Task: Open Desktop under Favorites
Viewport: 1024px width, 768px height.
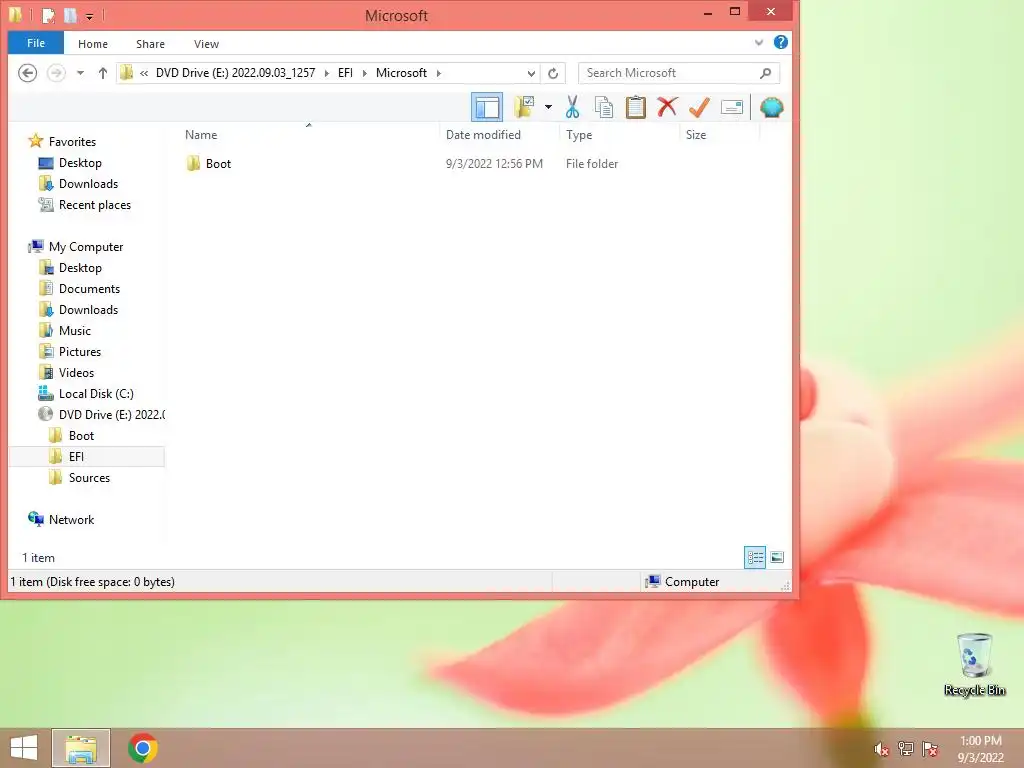Action: 80,163
